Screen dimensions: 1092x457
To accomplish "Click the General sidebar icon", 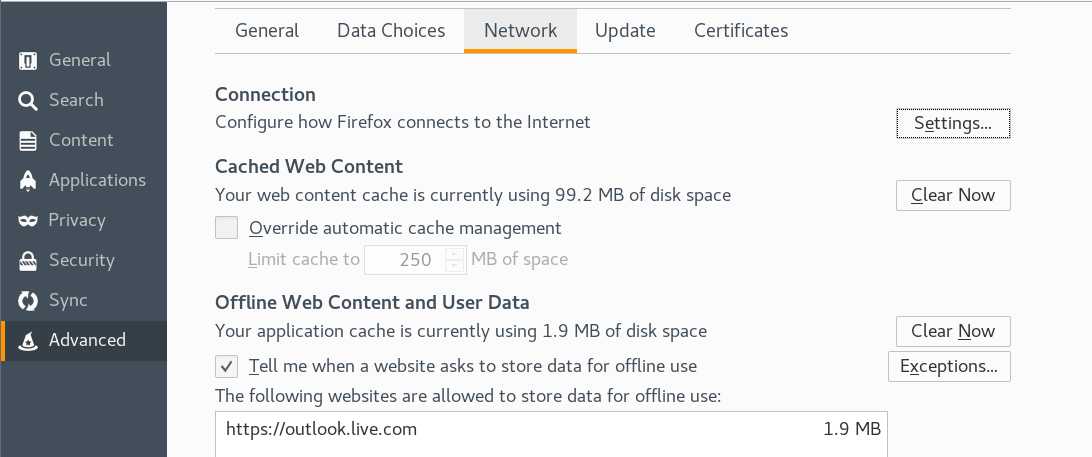I will click(28, 60).
